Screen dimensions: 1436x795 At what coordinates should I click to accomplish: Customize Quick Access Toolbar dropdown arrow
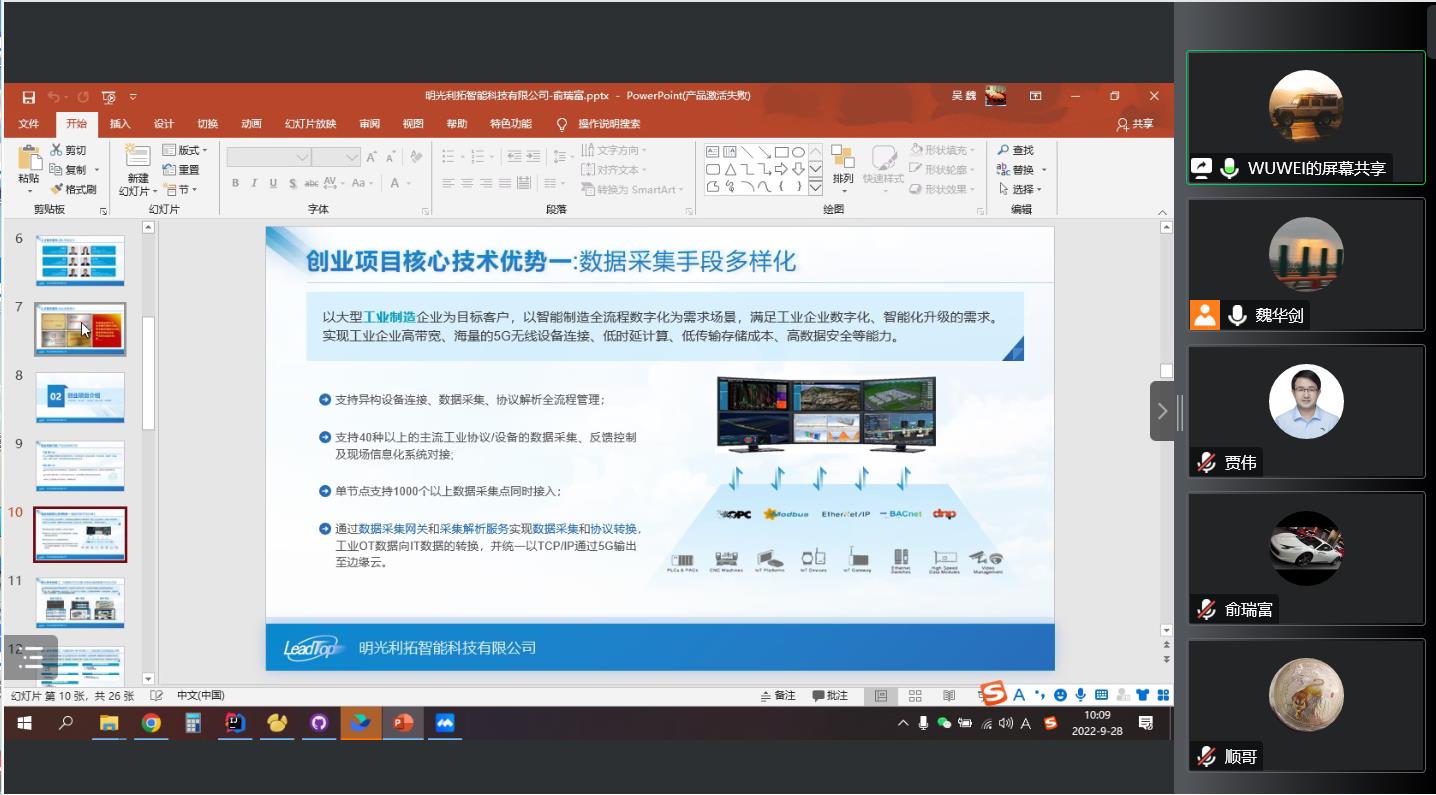pyautogui.click(x=133, y=97)
